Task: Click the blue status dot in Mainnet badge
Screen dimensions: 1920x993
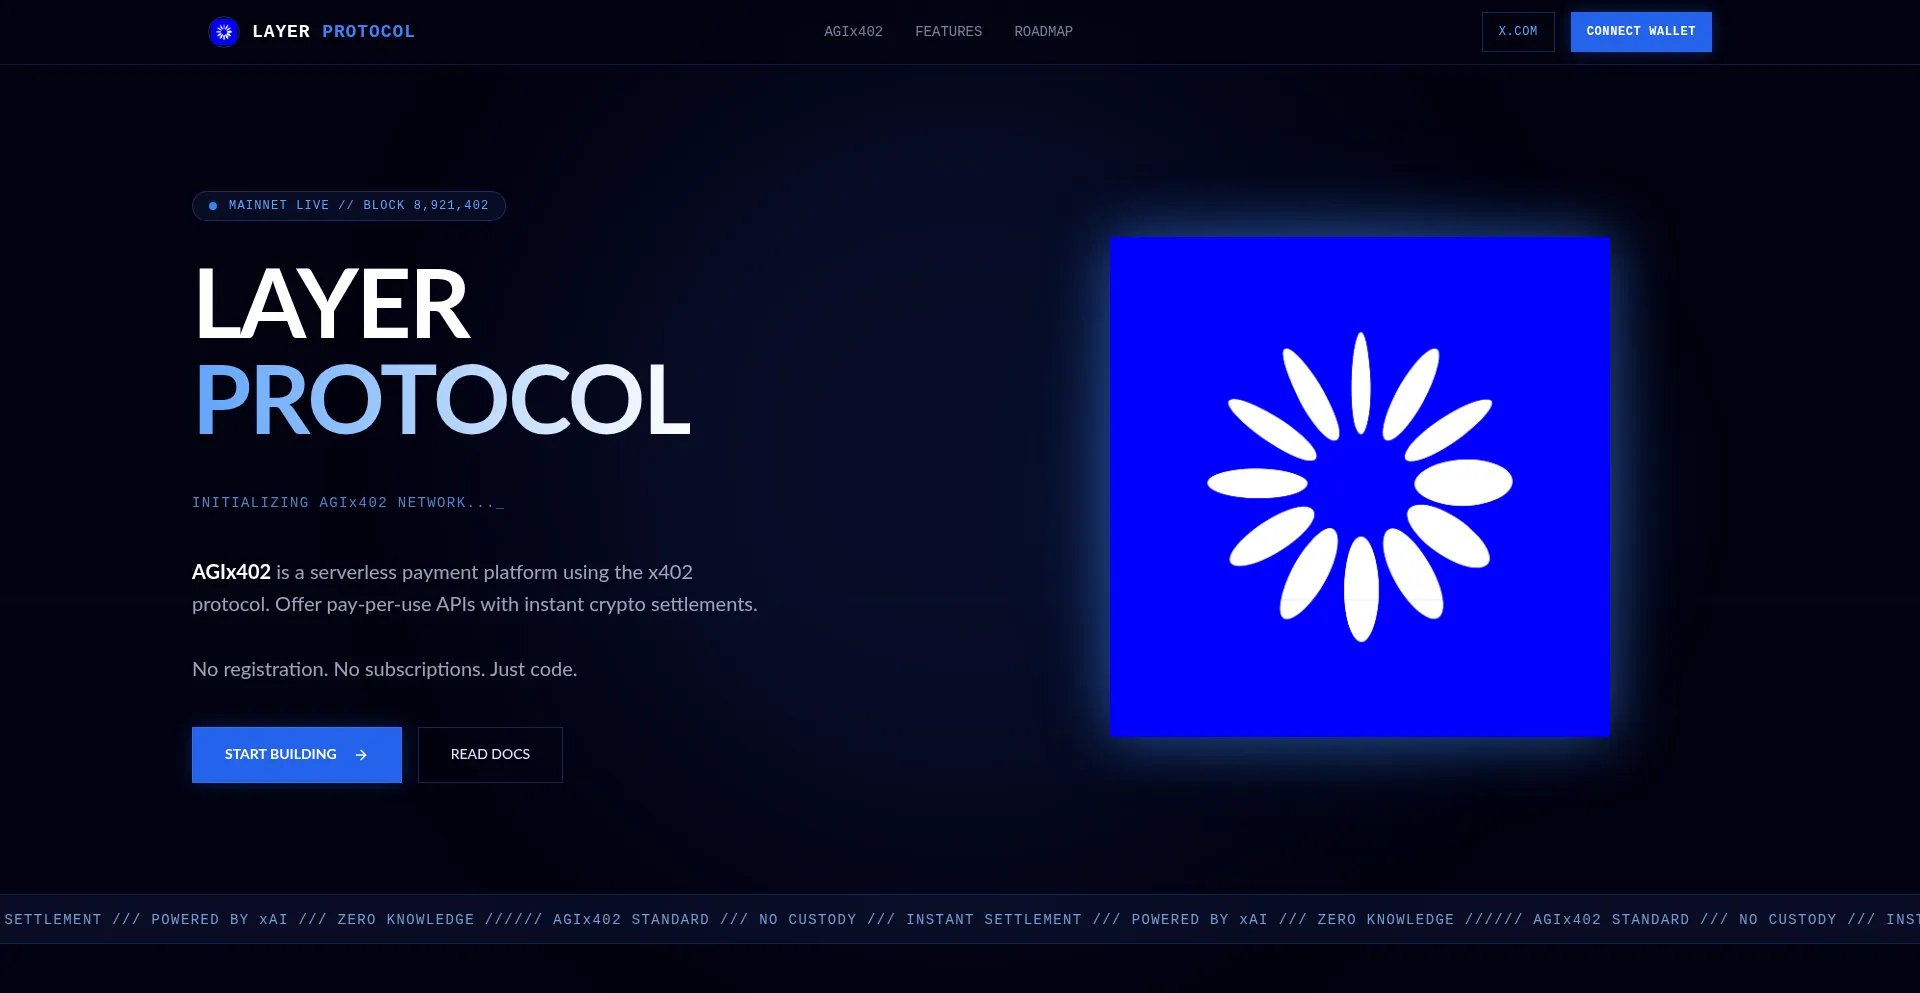Action: pyautogui.click(x=213, y=206)
